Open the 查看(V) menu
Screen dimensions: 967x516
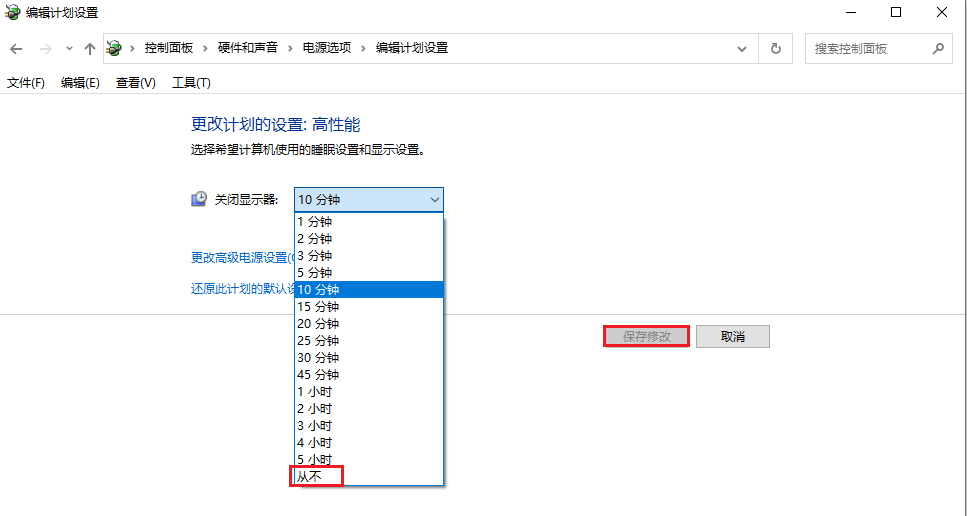(x=136, y=83)
